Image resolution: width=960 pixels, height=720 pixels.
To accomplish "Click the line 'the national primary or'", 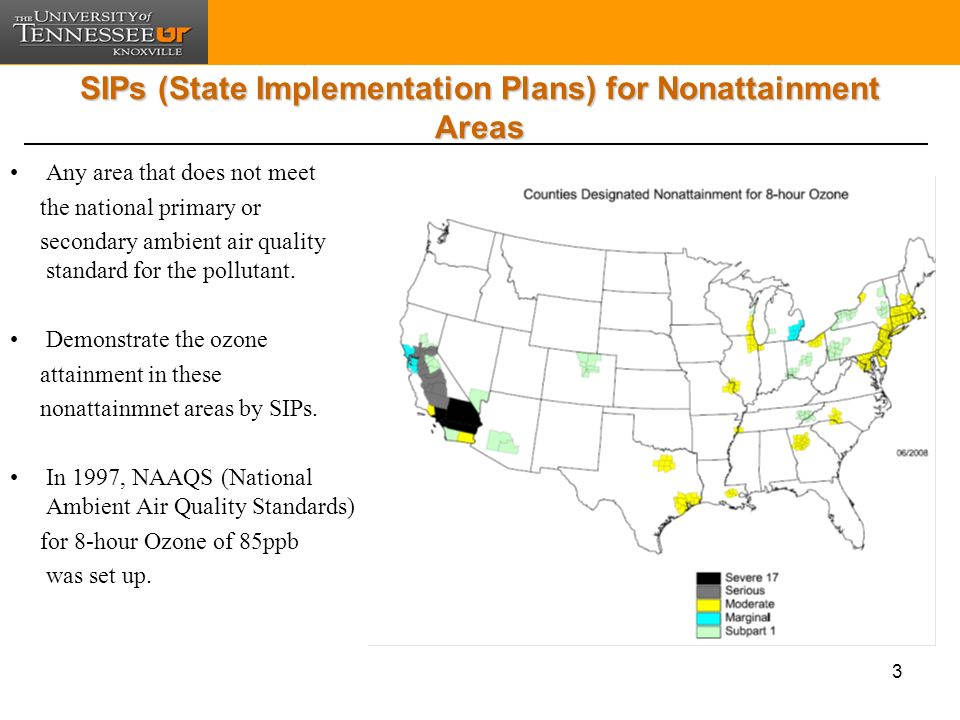I will tap(150, 208).
